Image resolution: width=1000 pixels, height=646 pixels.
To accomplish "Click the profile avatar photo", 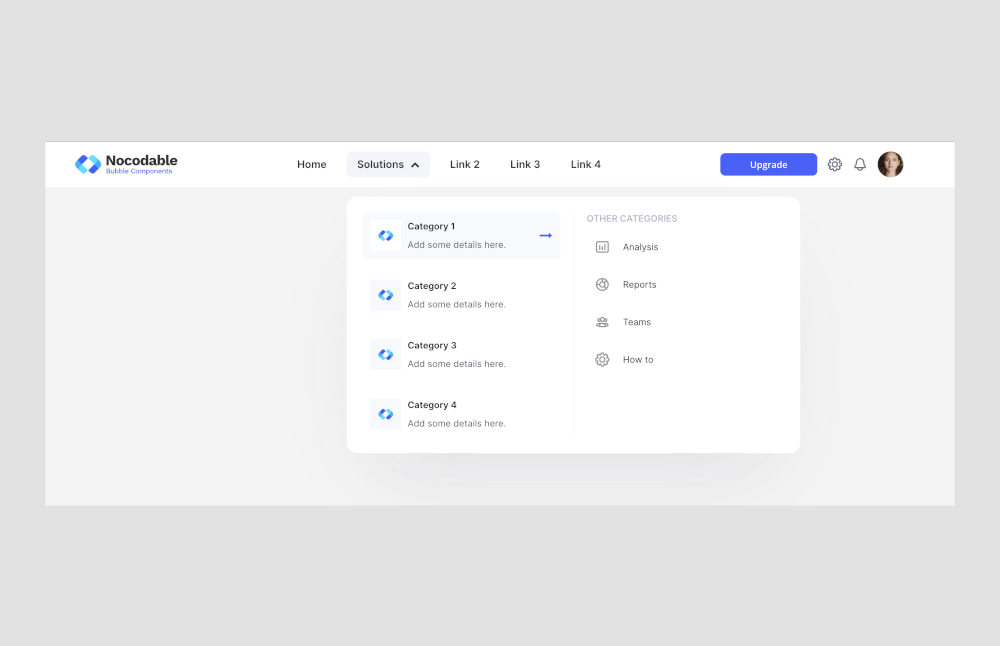I will tap(890, 164).
